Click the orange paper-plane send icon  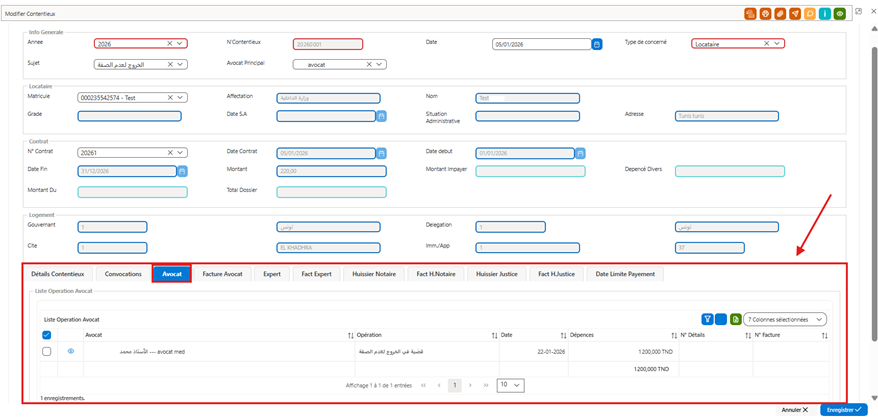[x=795, y=13]
